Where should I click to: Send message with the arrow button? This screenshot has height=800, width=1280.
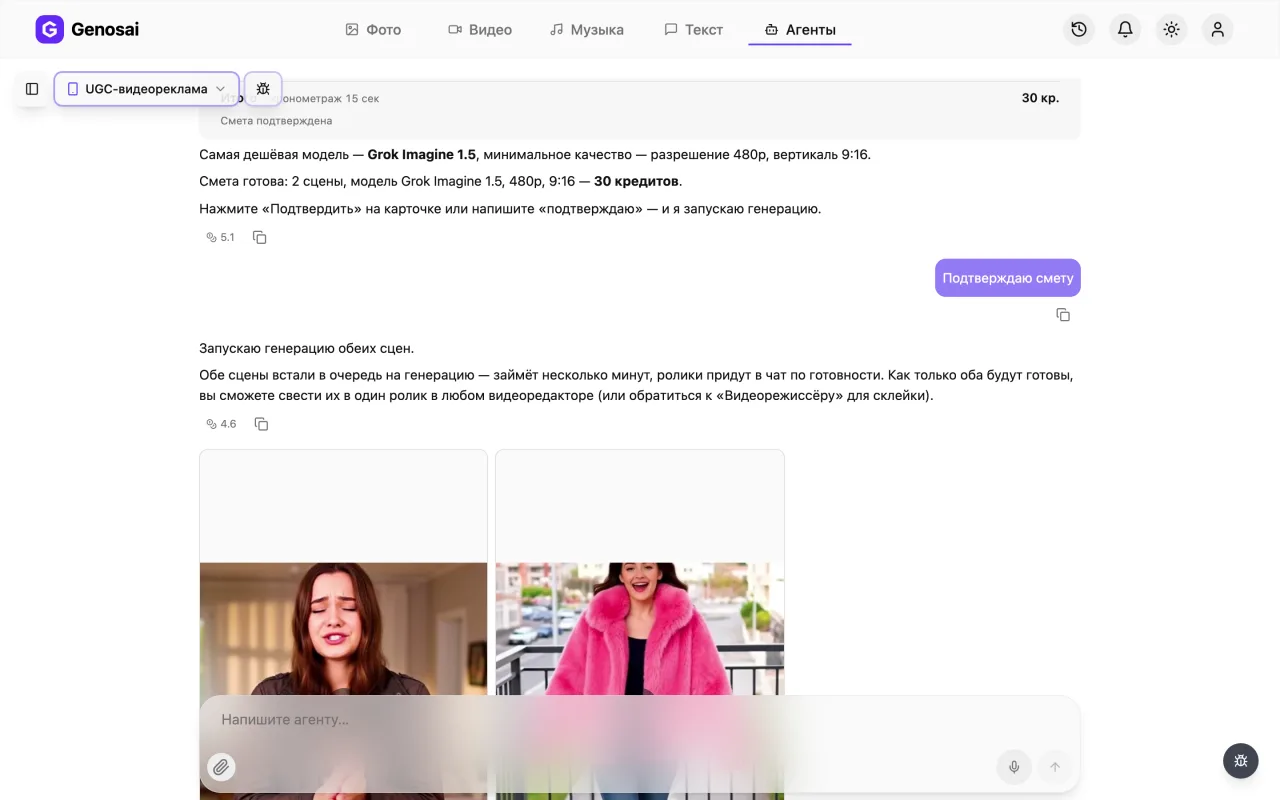pos(1054,767)
